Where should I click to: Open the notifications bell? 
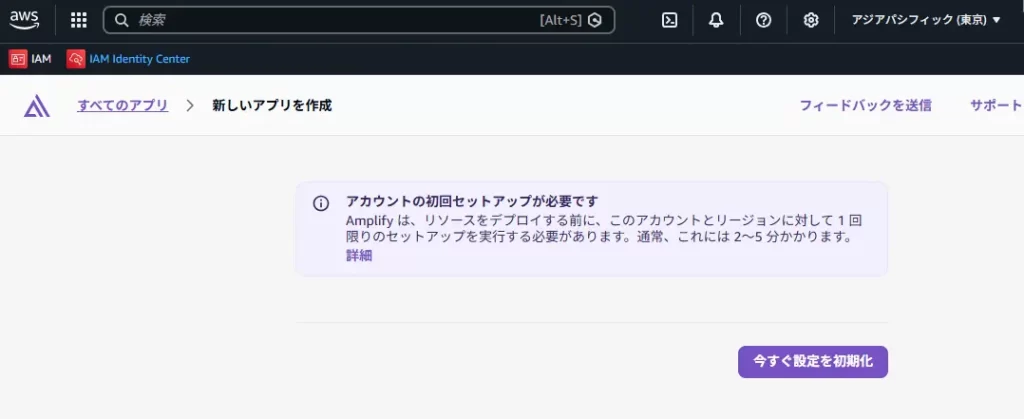(x=716, y=20)
